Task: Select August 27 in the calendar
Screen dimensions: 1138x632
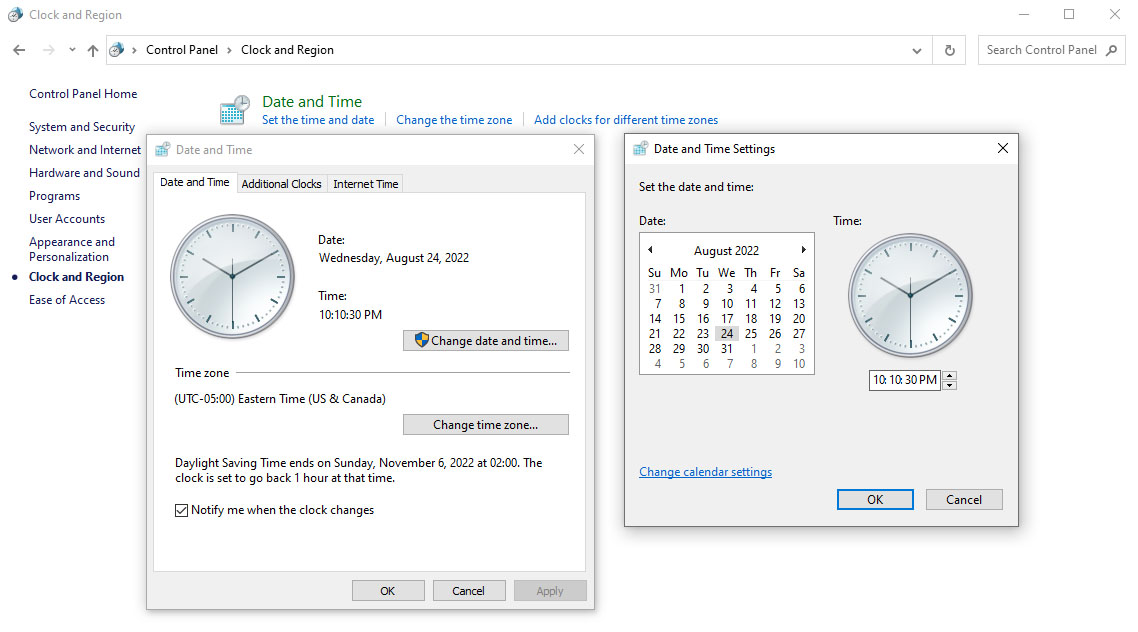Action: point(799,334)
